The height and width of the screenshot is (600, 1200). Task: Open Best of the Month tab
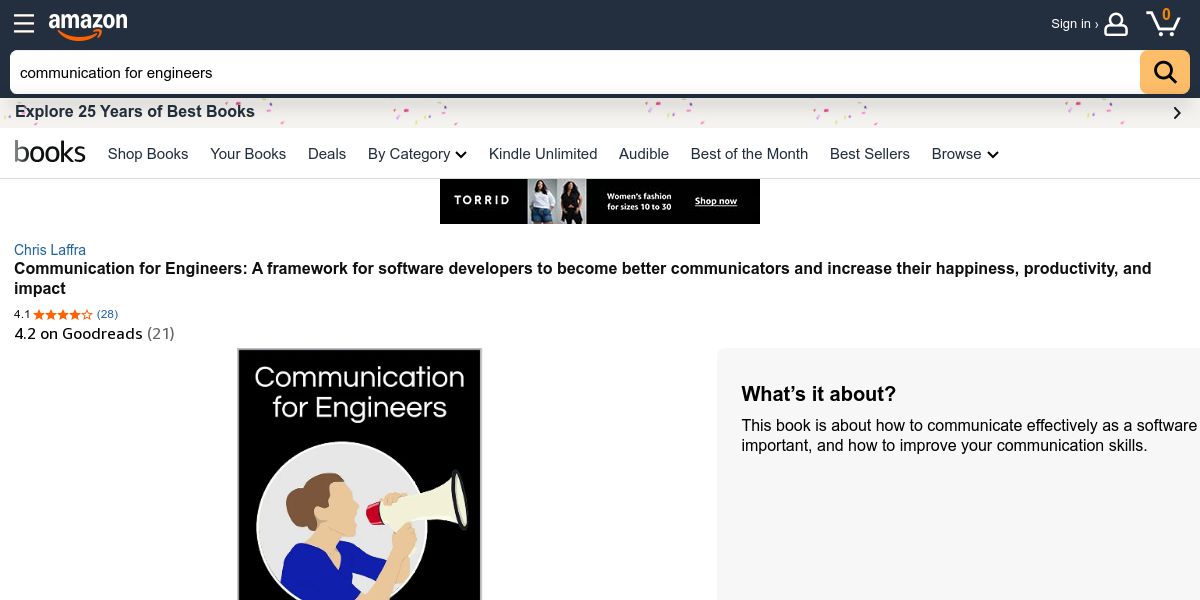pos(749,154)
